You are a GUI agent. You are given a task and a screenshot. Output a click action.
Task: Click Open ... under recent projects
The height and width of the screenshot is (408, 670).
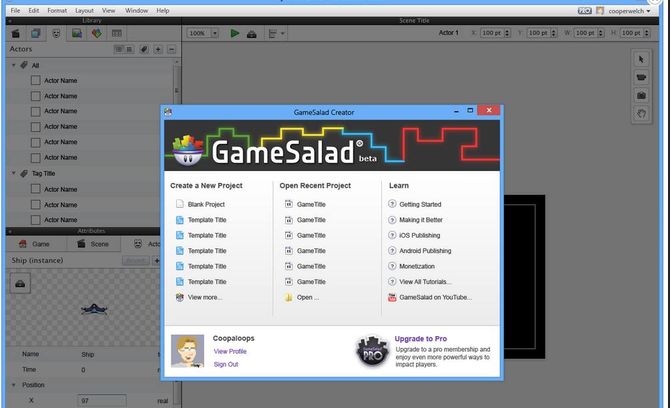coord(308,297)
